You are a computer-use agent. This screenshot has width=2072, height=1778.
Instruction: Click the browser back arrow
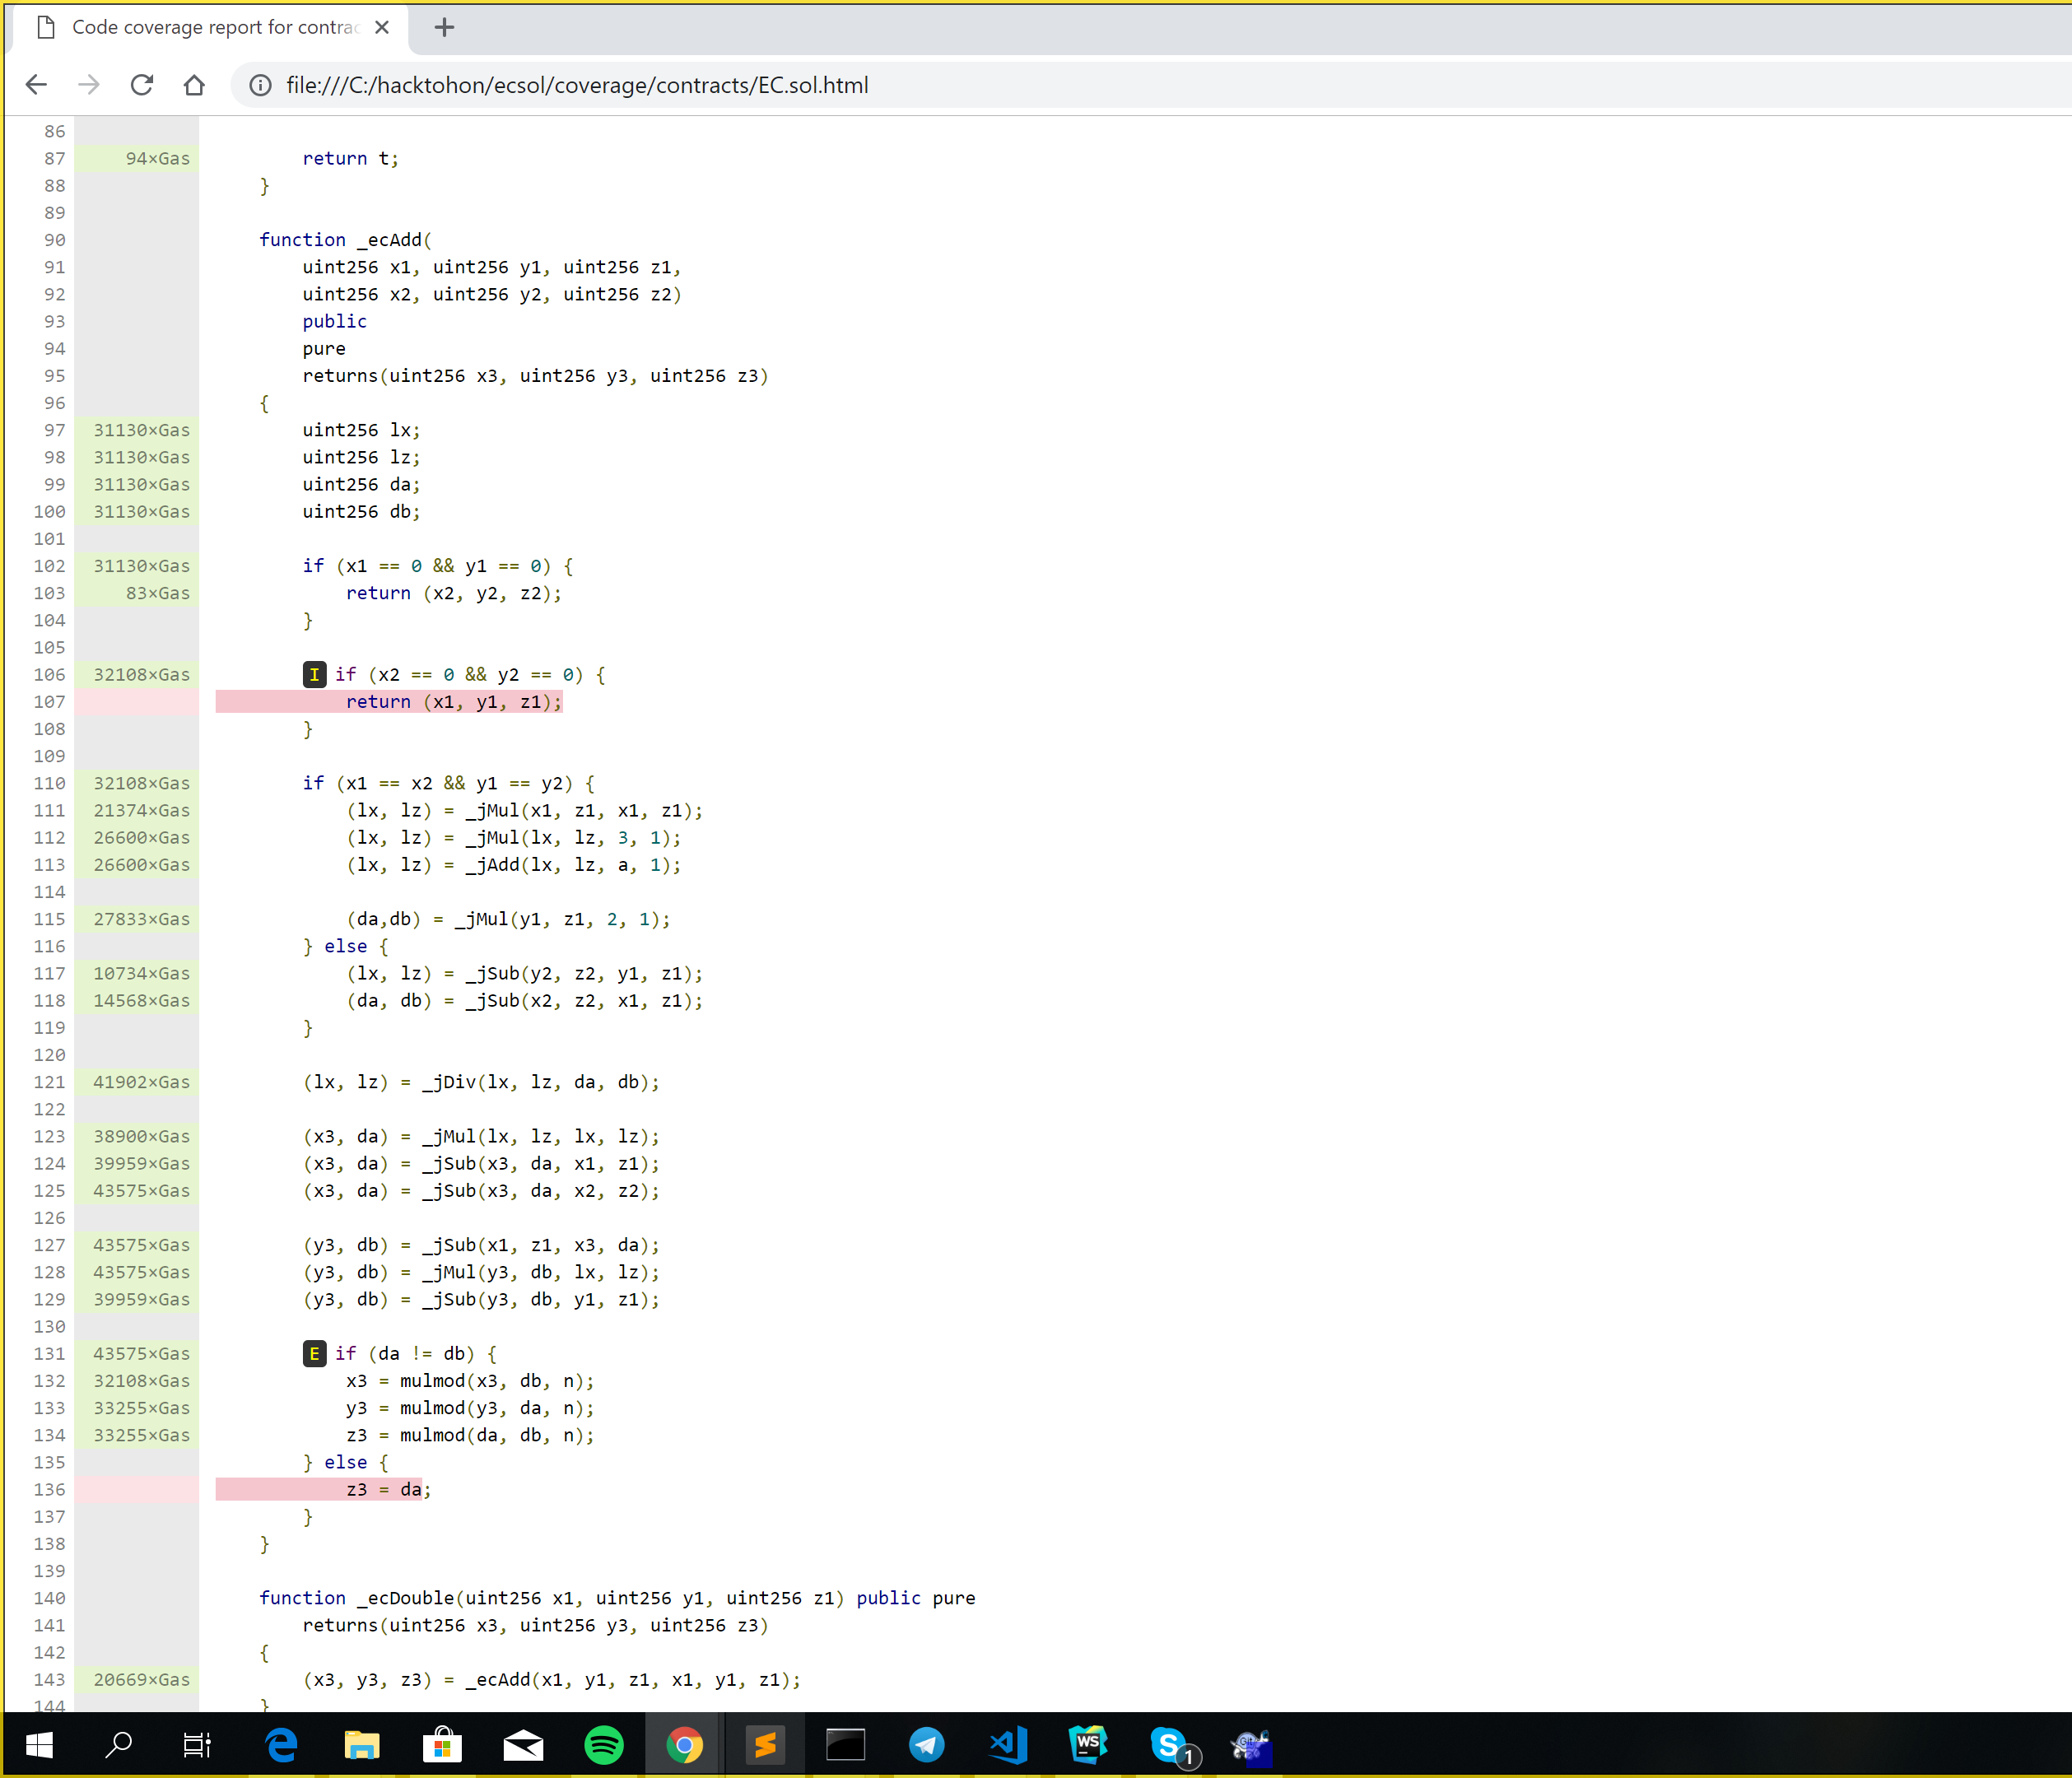pyautogui.click(x=36, y=85)
